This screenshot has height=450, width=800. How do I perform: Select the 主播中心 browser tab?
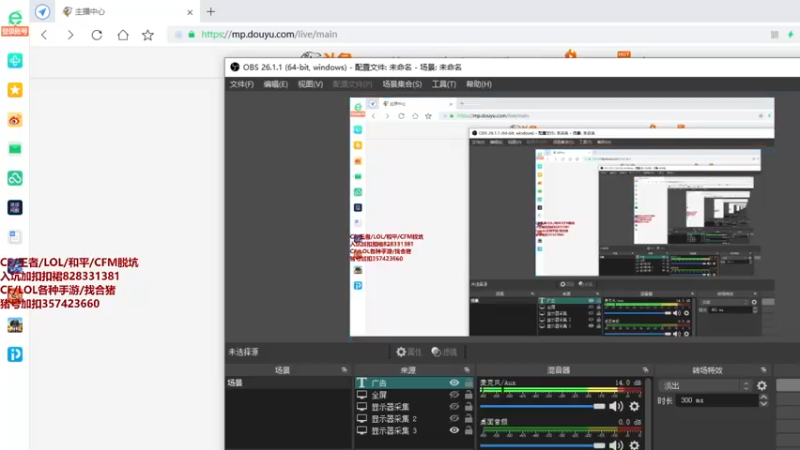[x=128, y=11]
